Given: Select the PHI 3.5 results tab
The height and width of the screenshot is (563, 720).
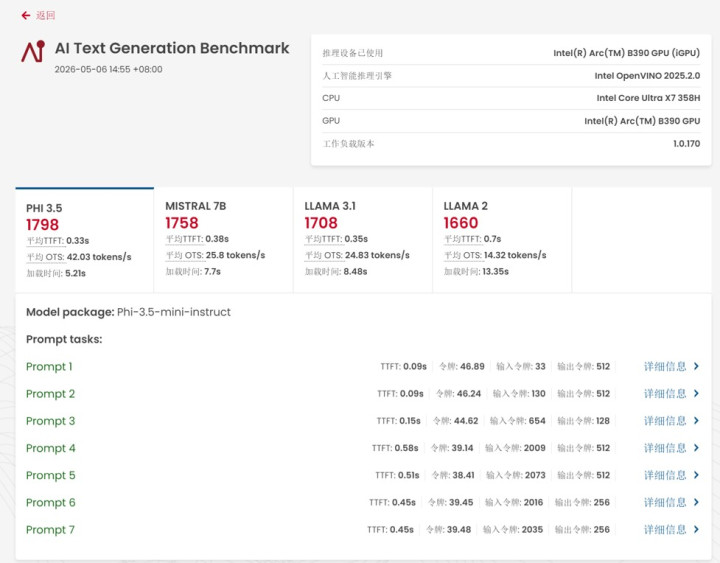Looking at the screenshot, I should 84,240.
